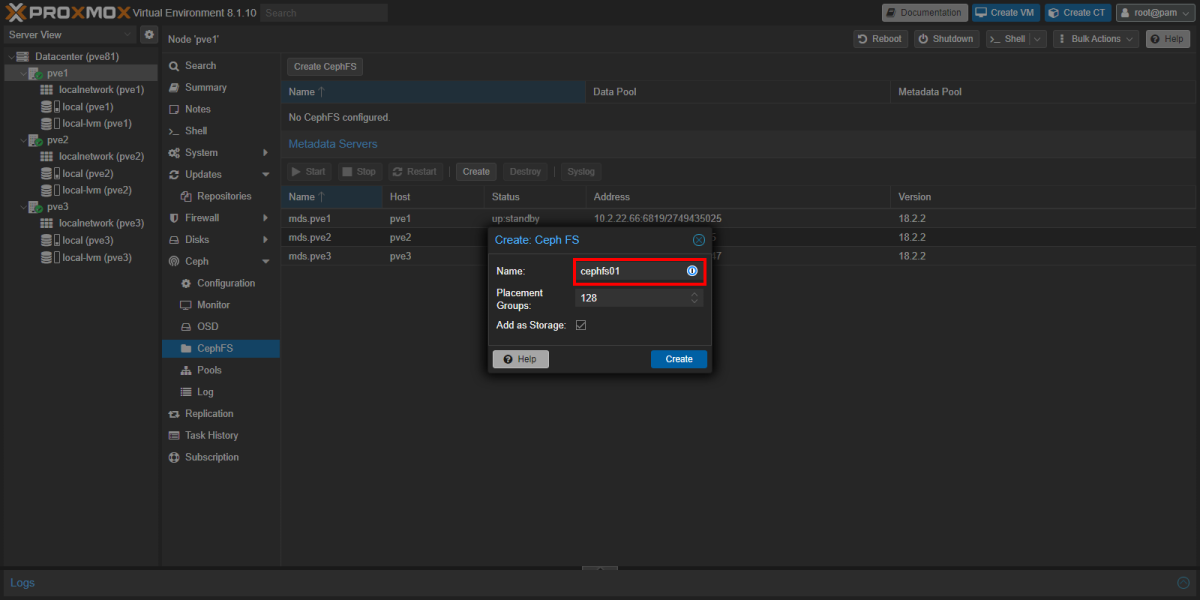
Task: Click the Create CT button
Action: point(1078,13)
